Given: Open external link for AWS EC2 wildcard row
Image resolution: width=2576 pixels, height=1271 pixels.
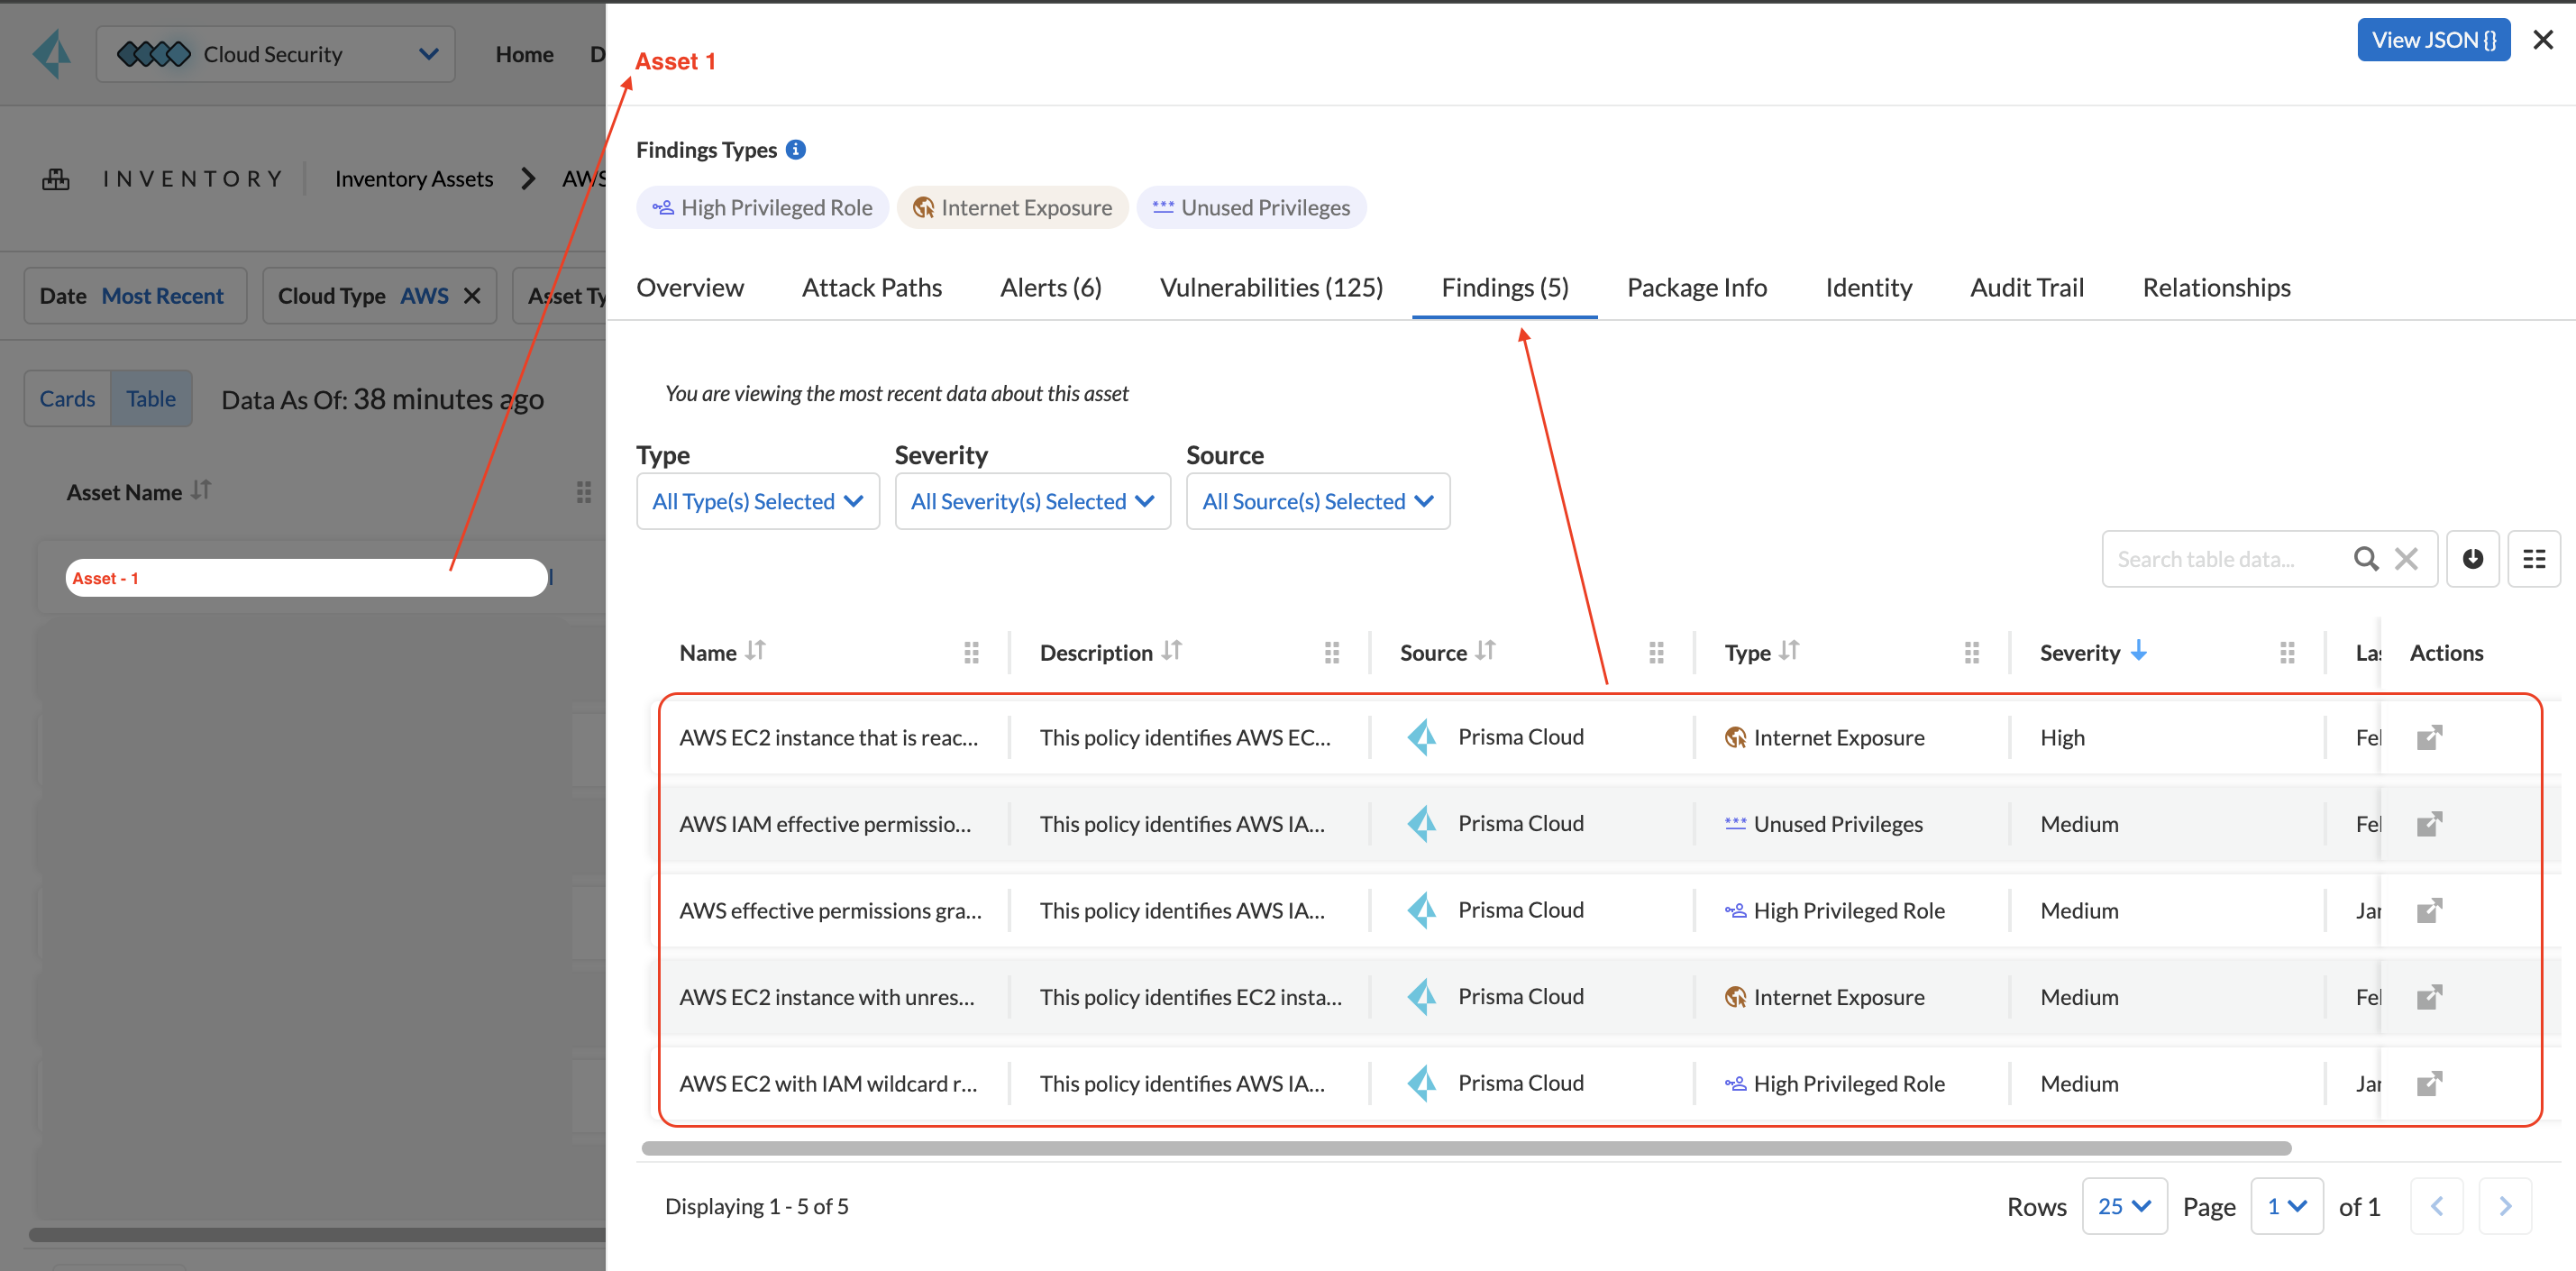Looking at the screenshot, I should [2429, 1084].
